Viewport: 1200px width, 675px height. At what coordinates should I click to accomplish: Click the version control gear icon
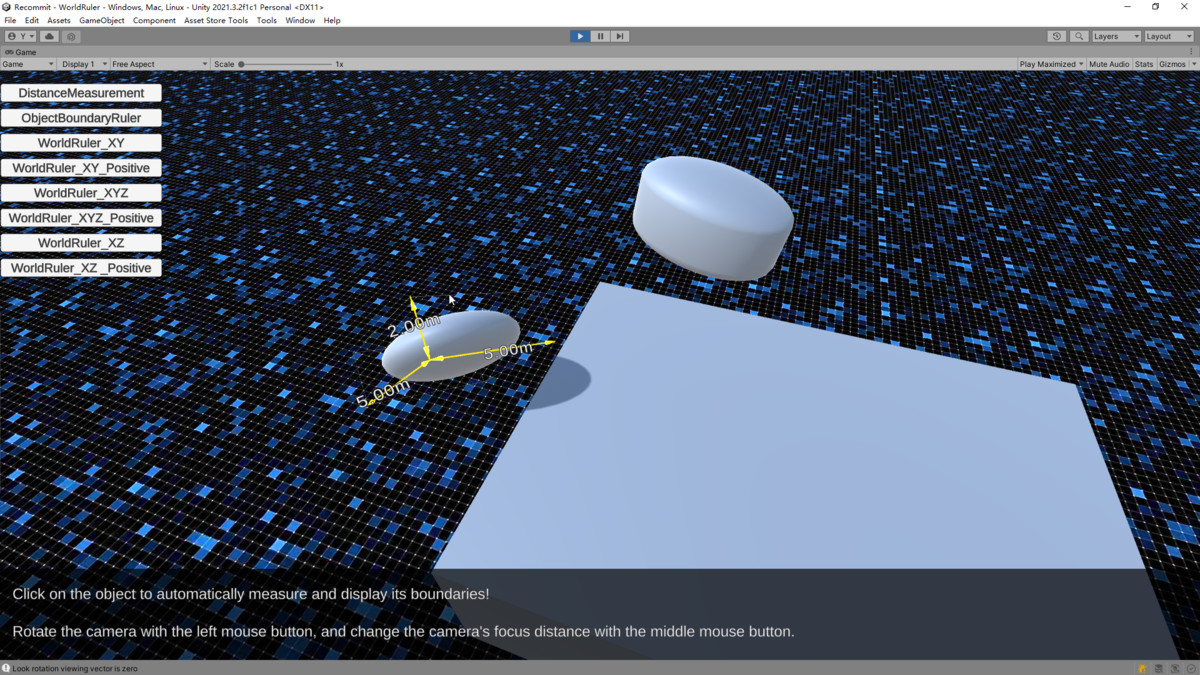(x=71, y=36)
